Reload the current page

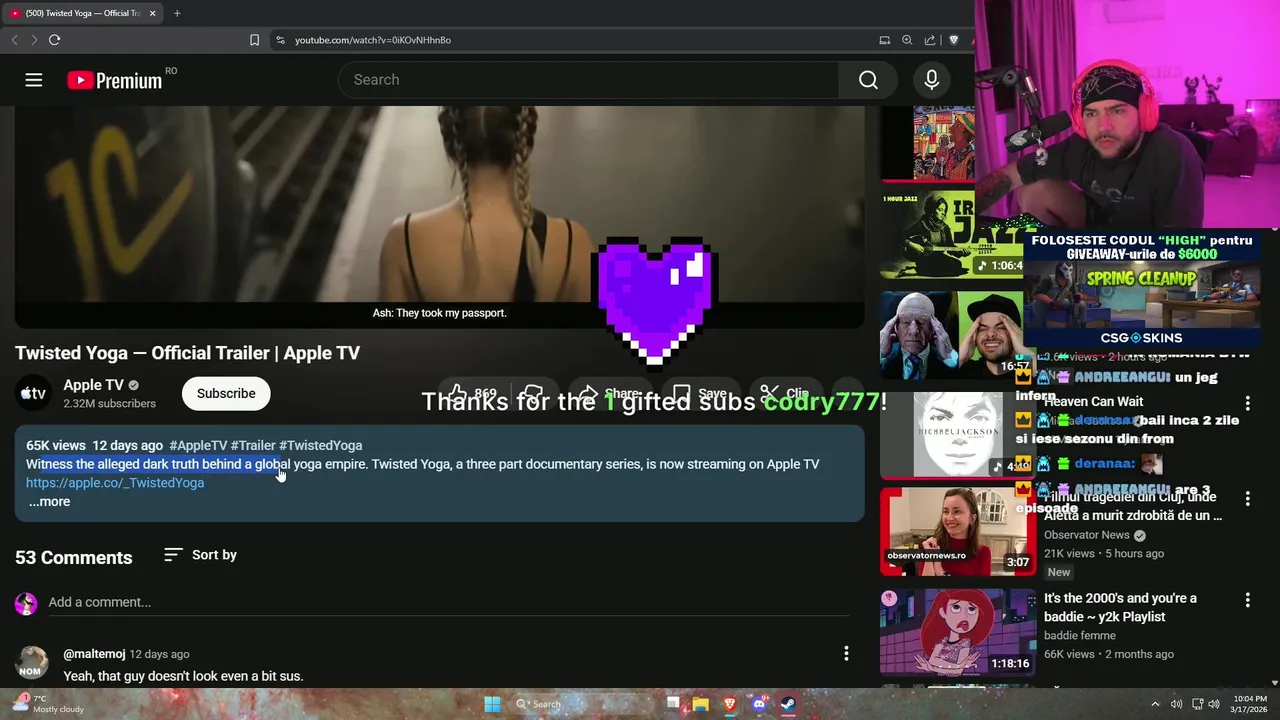54,40
